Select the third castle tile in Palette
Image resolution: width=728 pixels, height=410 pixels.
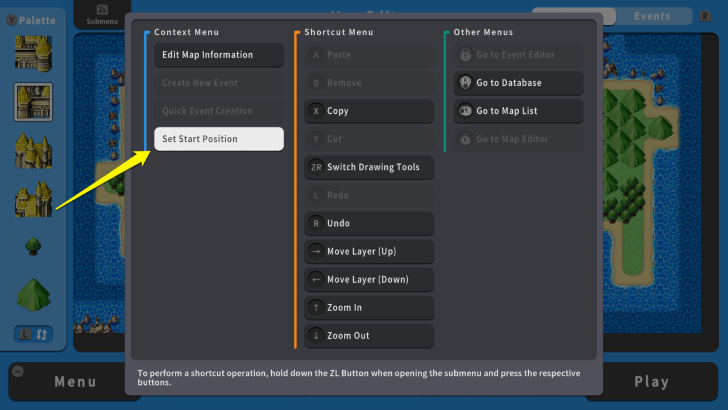click(33, 150)
